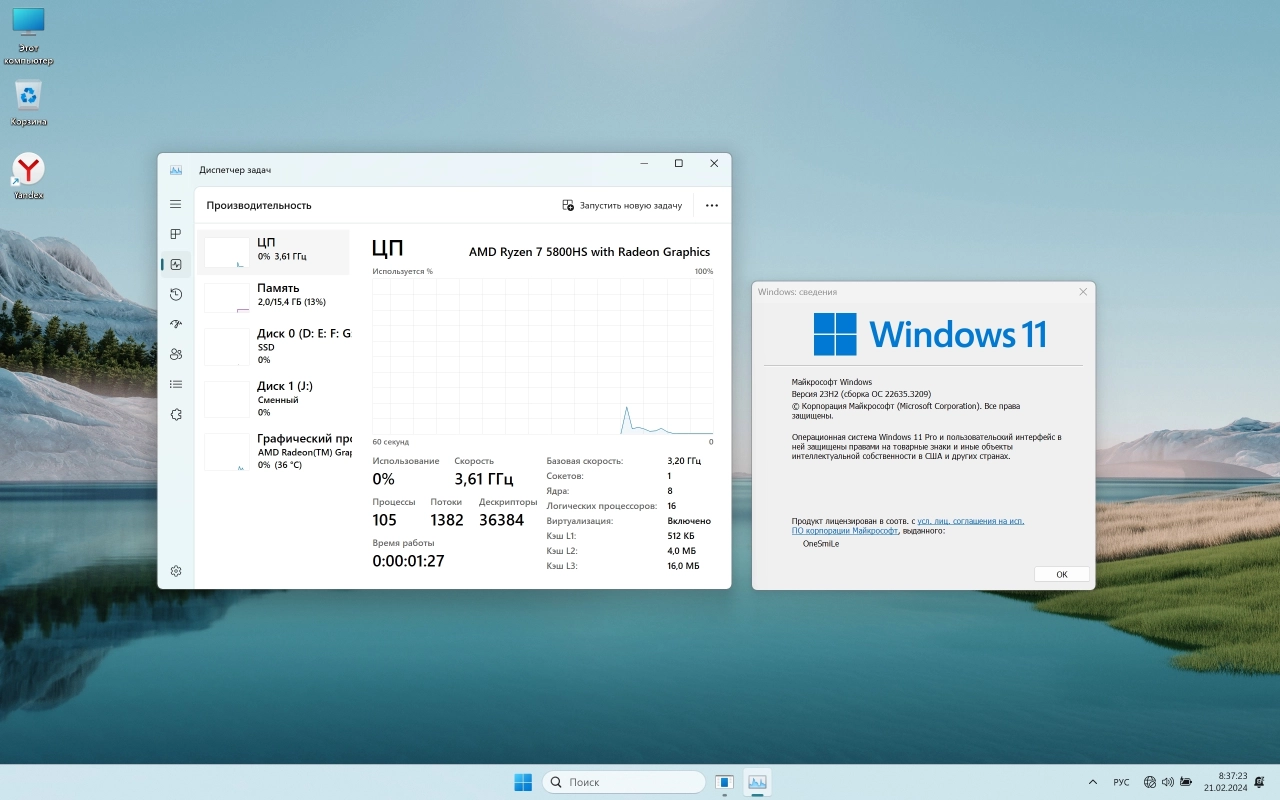This screenshot has height=800, width=1280.
Task: Open Task Manager settings gear
Action: point(176,571)
